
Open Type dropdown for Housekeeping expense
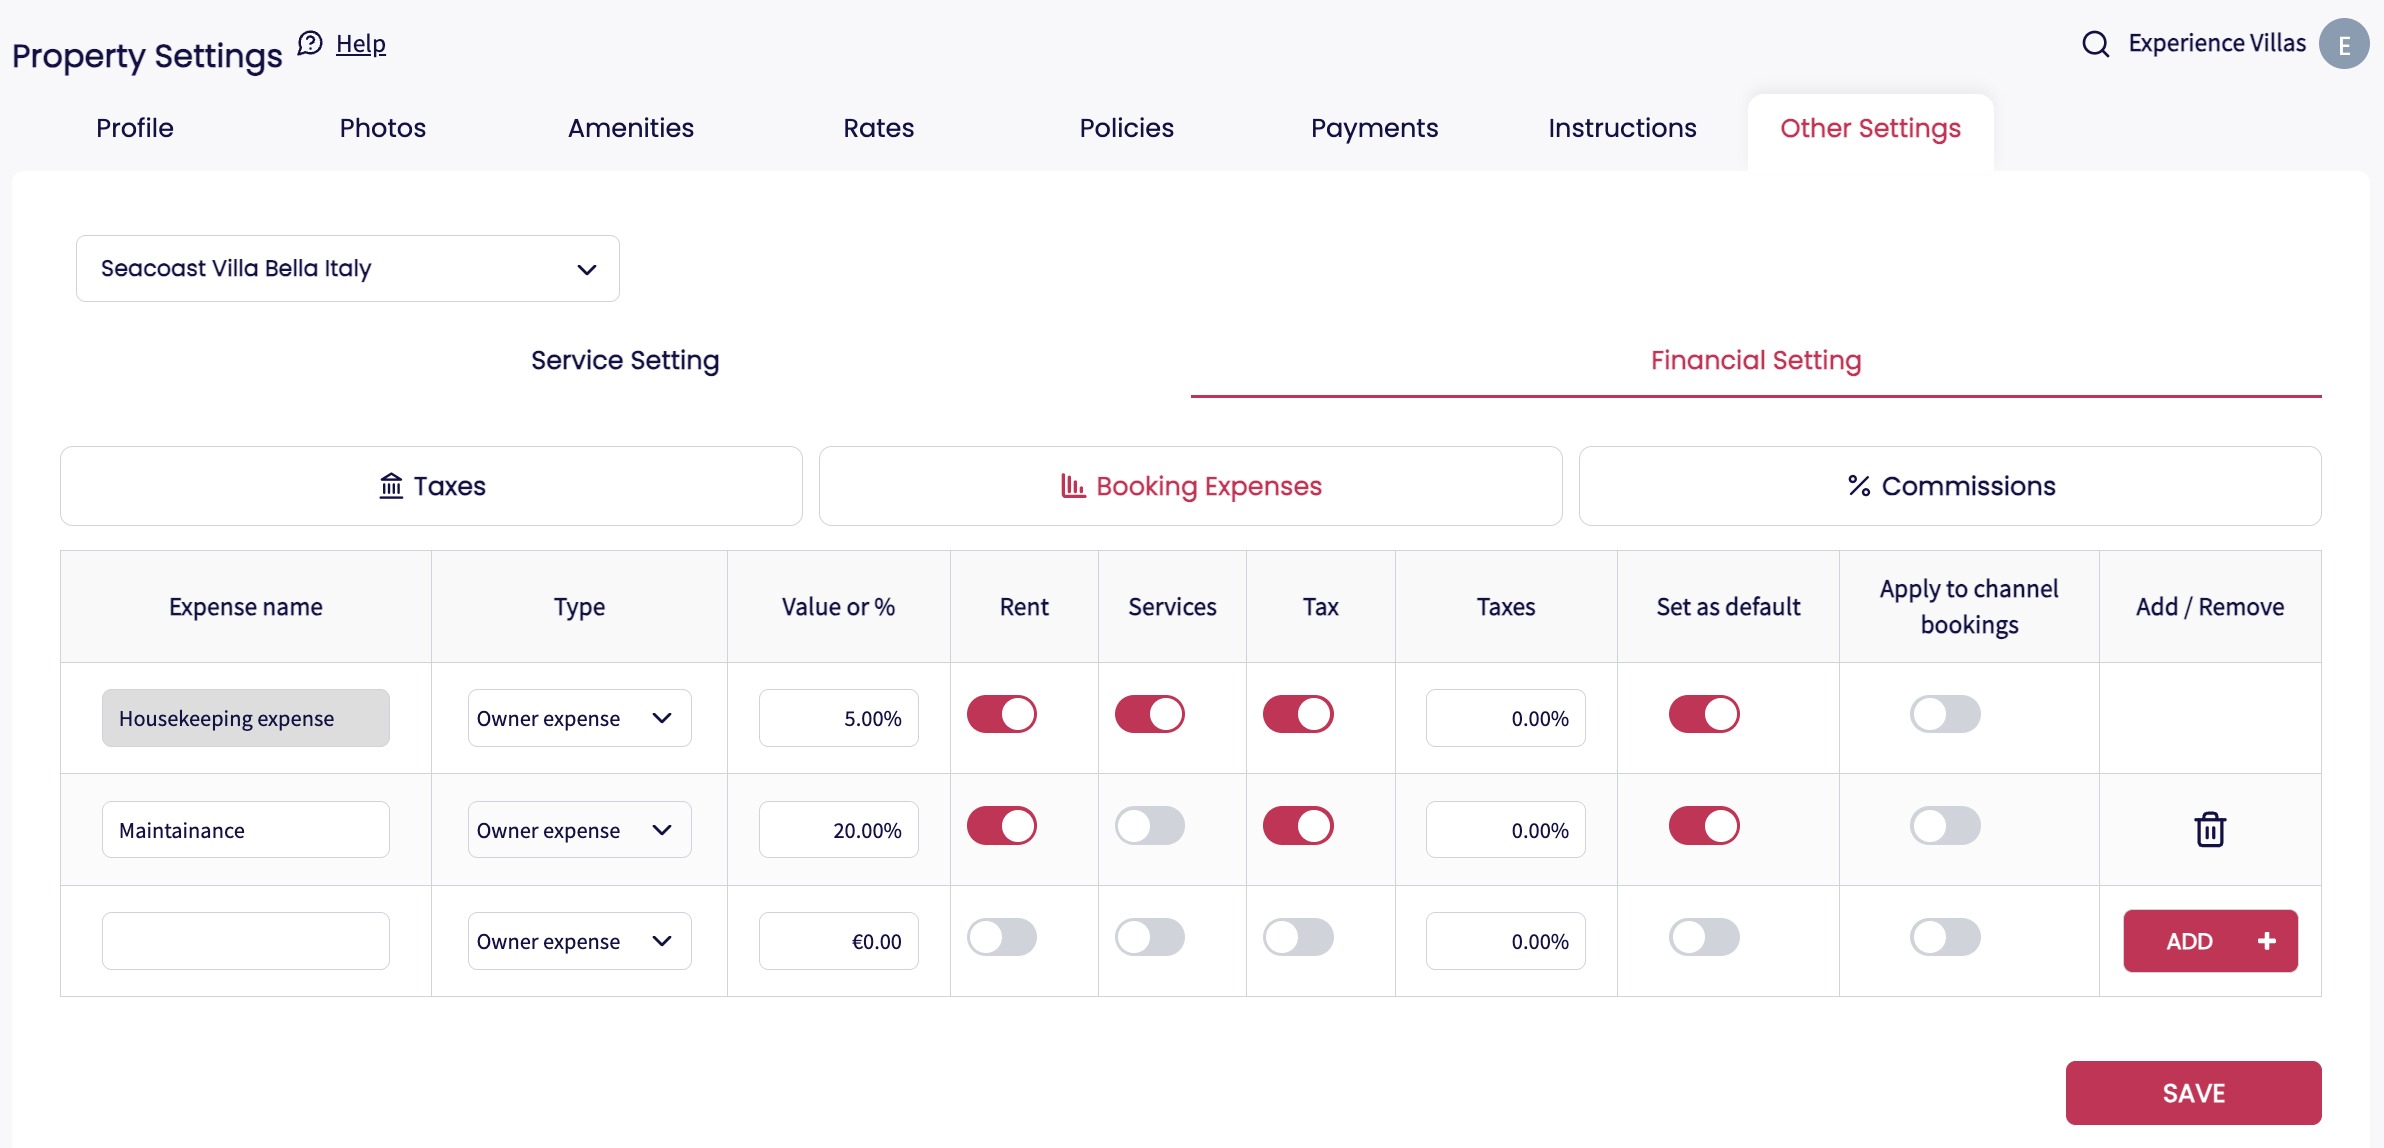(x=578, y=718)
